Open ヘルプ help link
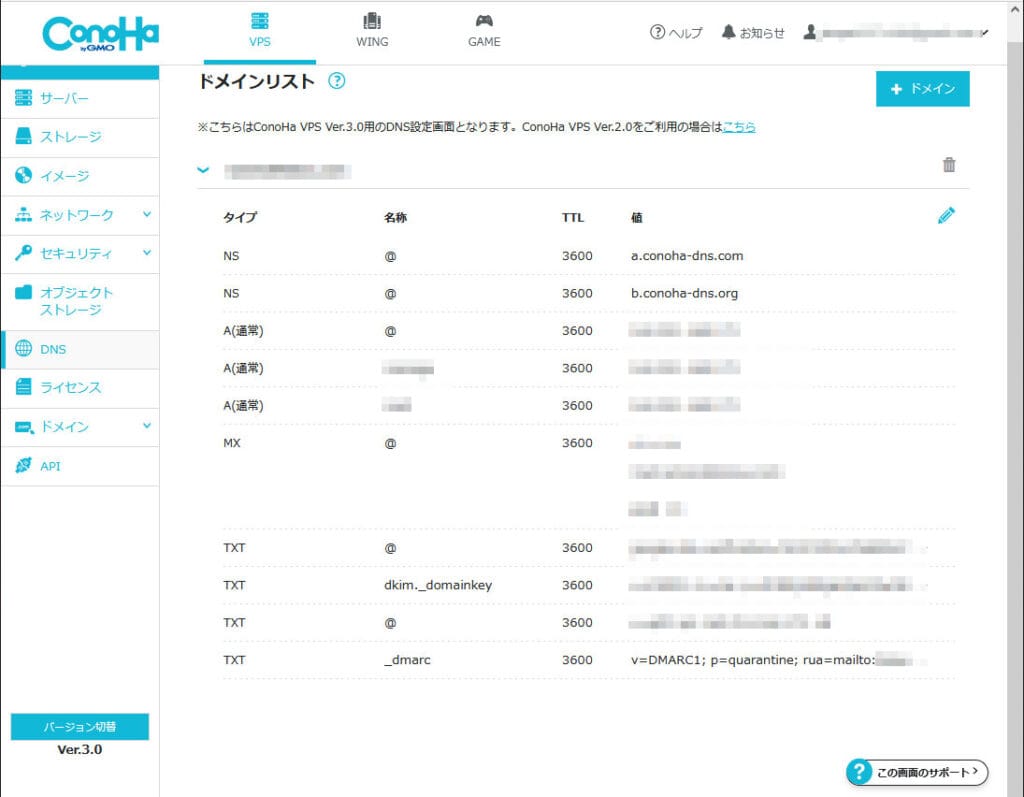 676,32
